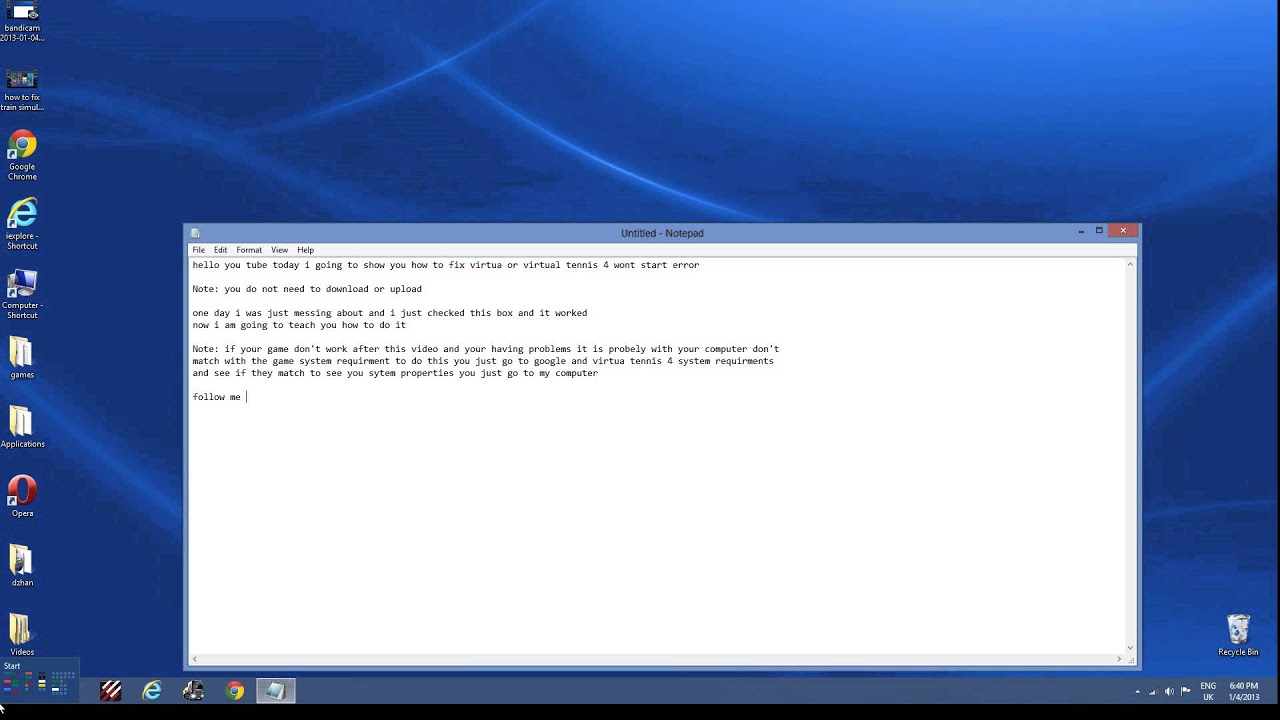Open the ENG UK language indicator
This screenshot has height=720, width=1280.
click(1208, 691)
